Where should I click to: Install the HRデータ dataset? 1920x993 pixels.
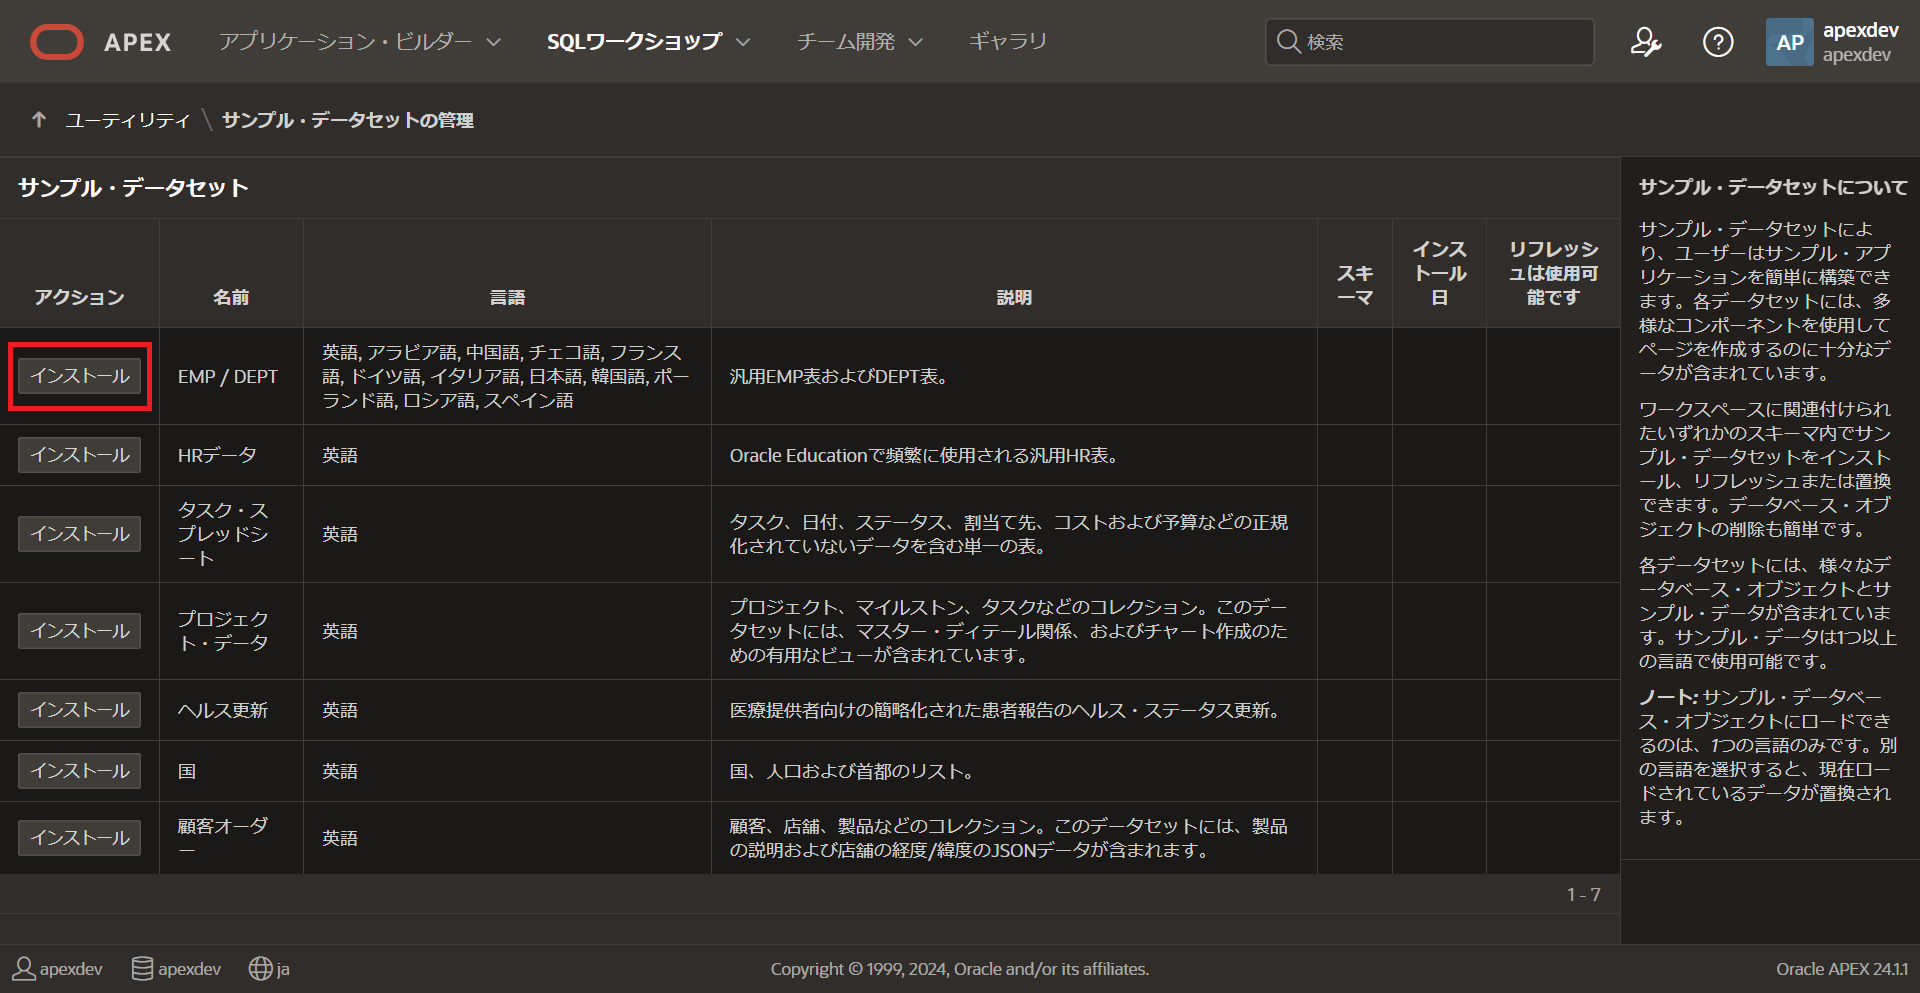pyautogui.click(x=80, y=455)
